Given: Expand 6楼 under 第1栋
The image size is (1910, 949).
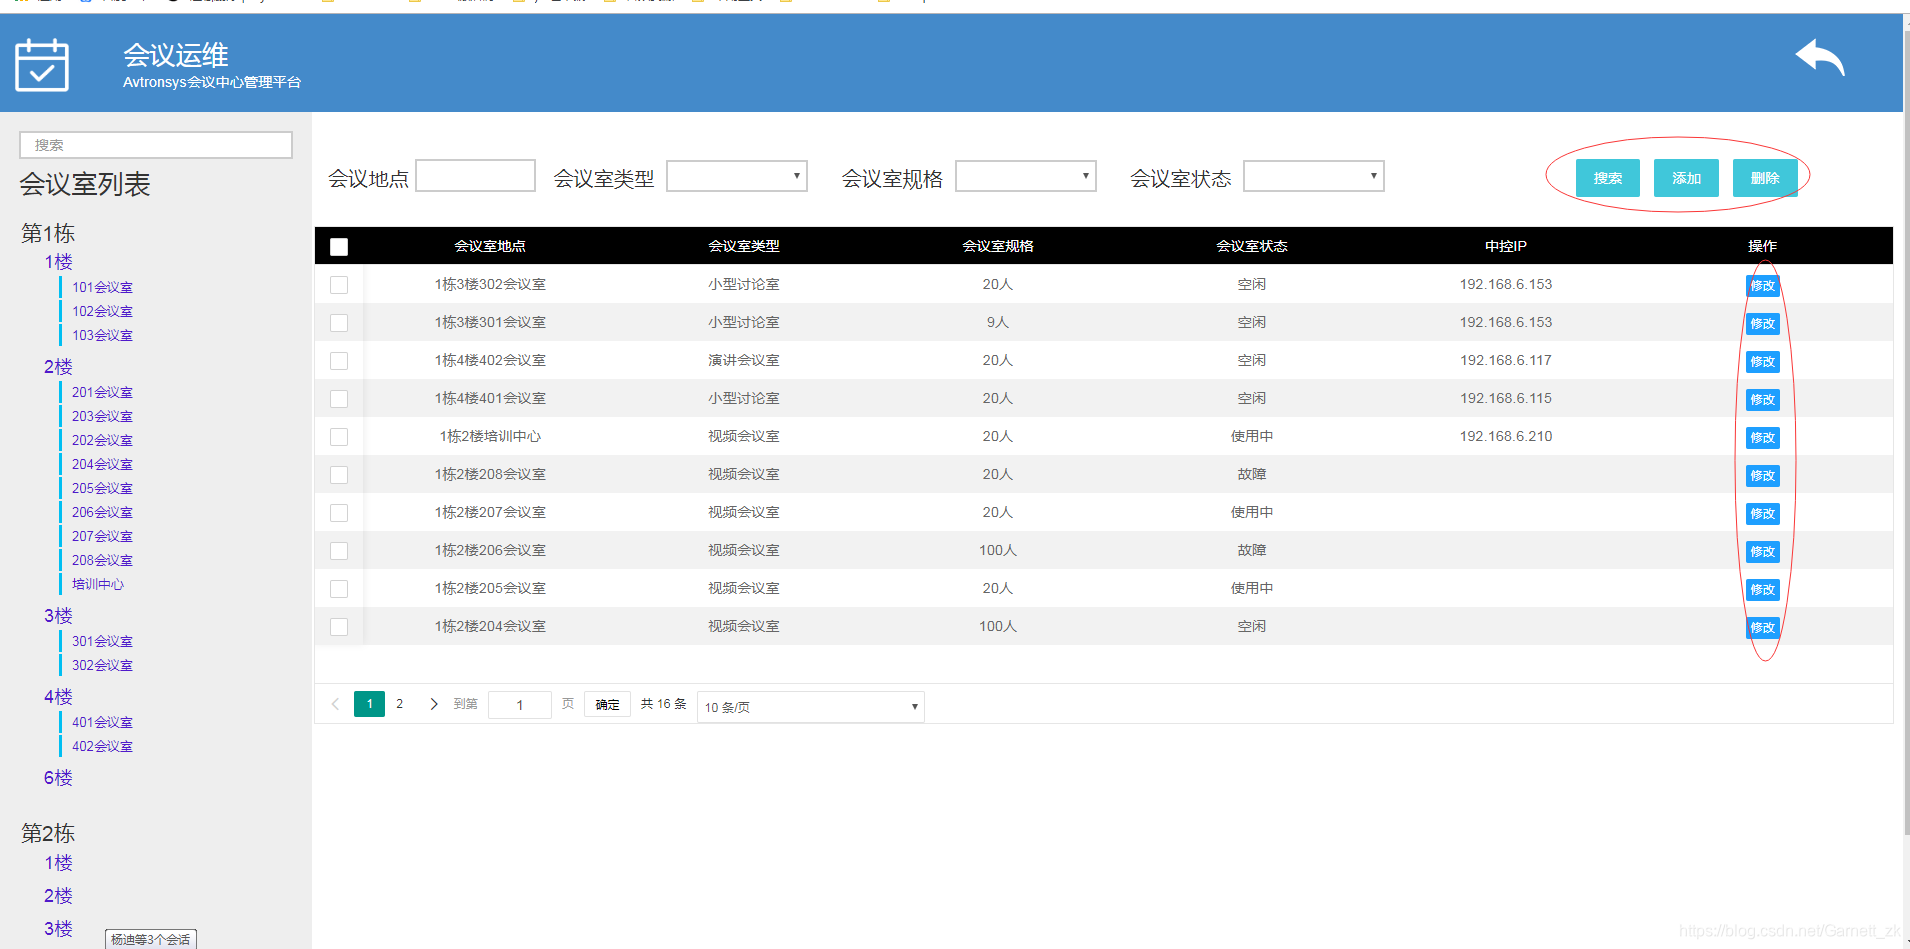Looking at the screenshot, I should pos(58,778).
